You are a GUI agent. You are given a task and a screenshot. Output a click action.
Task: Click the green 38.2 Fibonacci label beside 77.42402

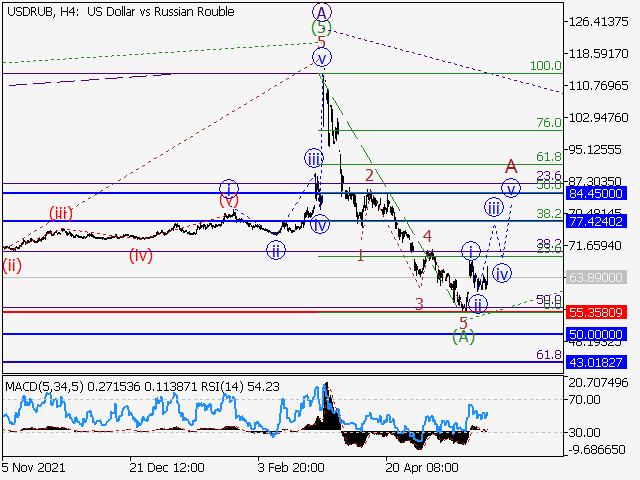(549, 213)
